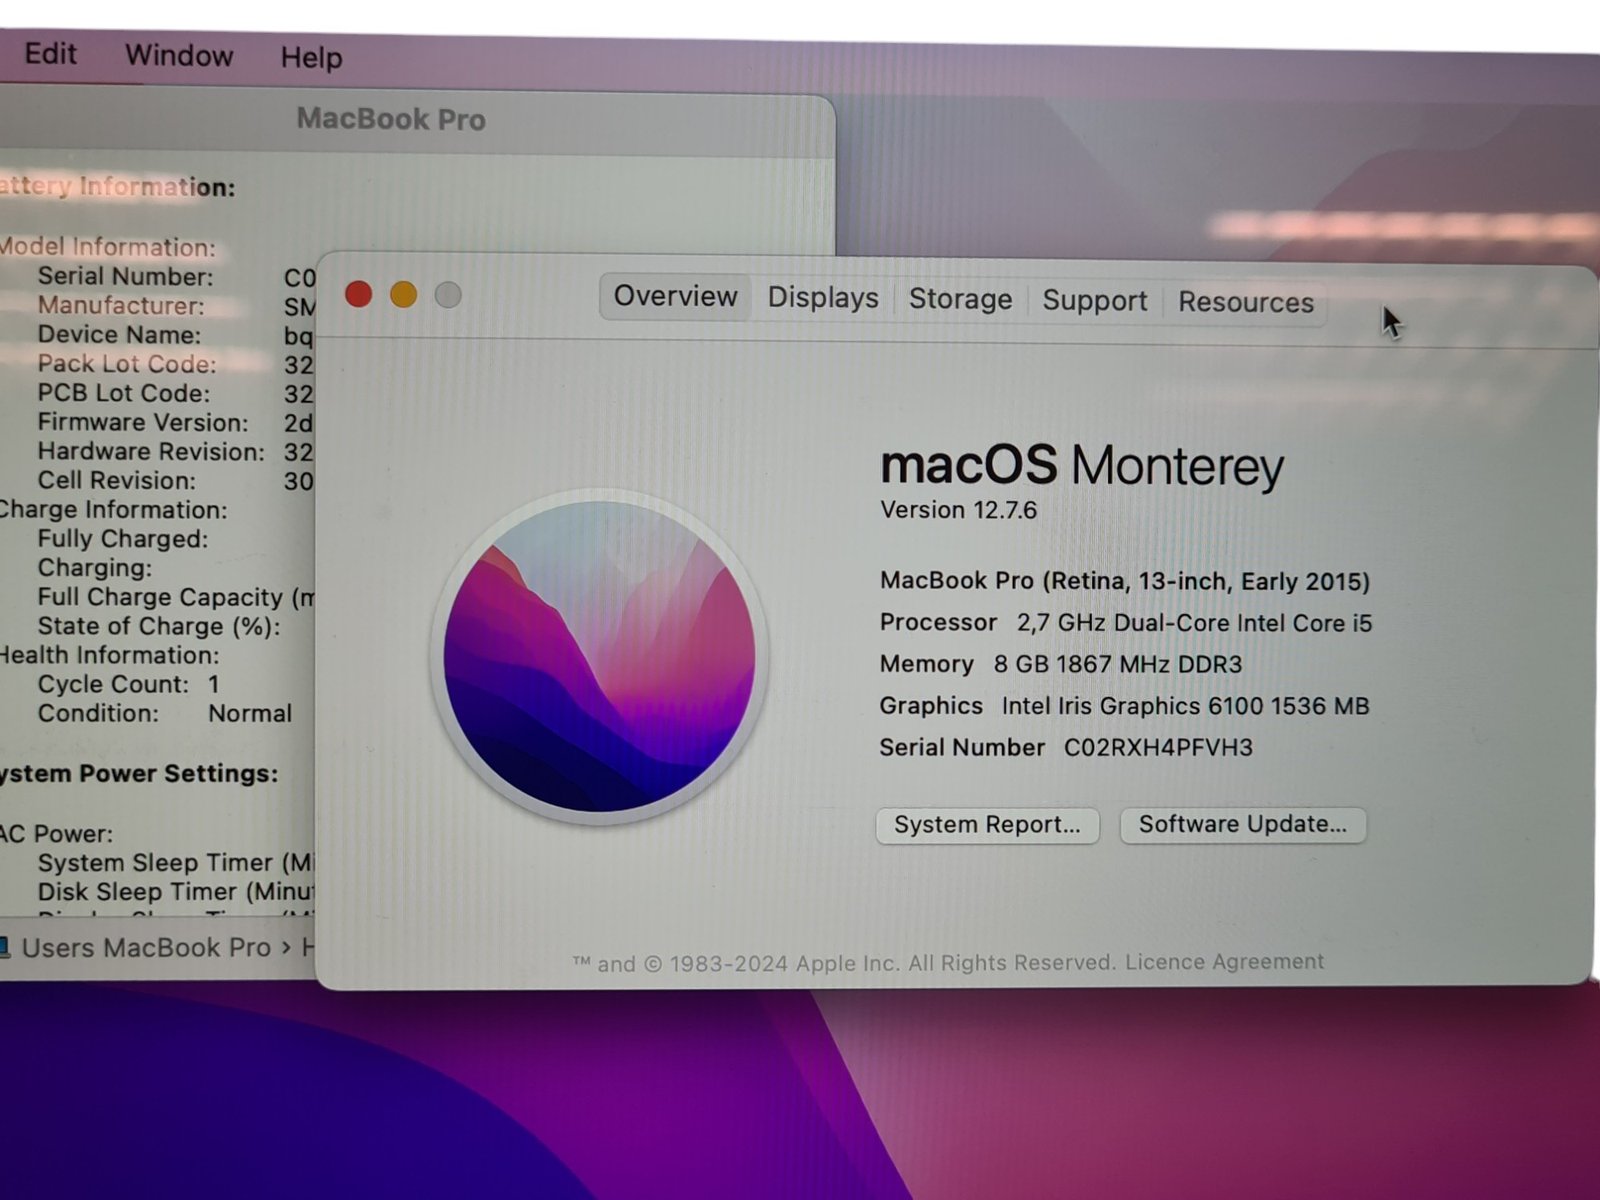Click the System Report... button
This screenshot has width=1600, height=1200.
coord(987,825)
